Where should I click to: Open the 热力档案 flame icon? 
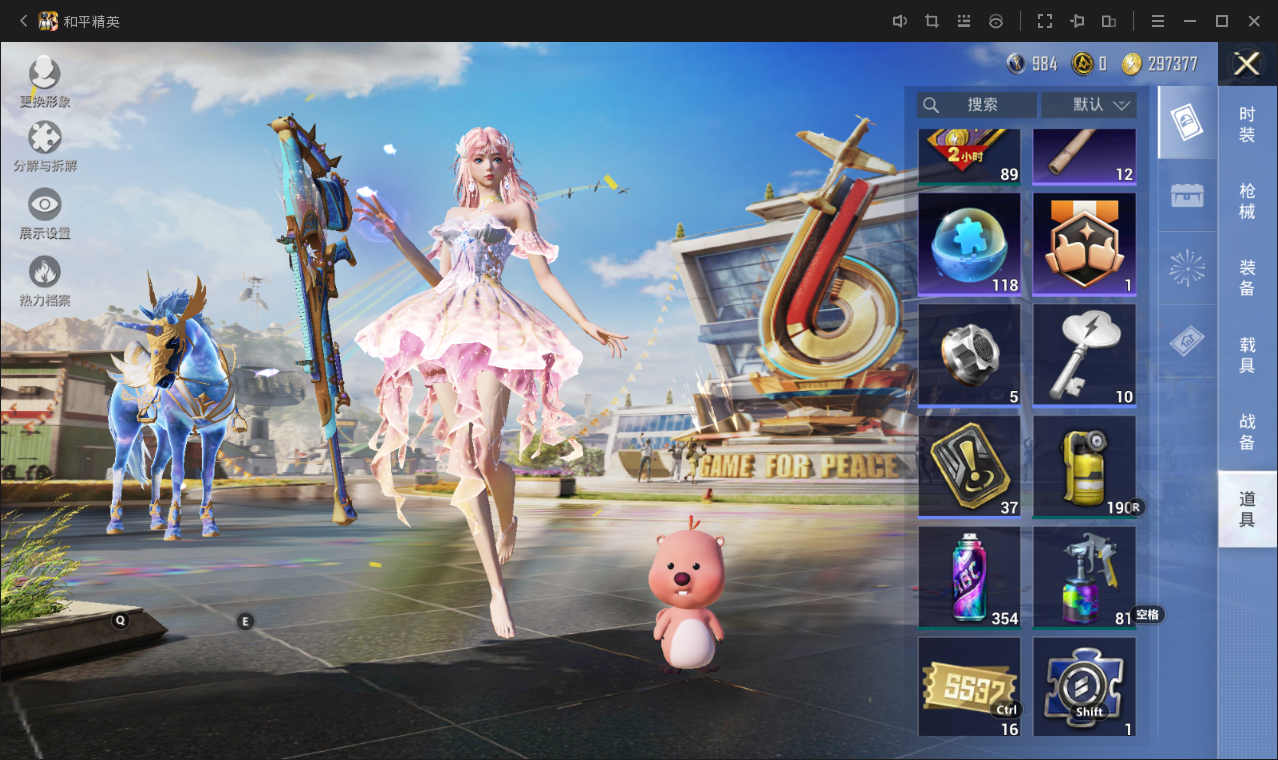[x=45, y=272]
